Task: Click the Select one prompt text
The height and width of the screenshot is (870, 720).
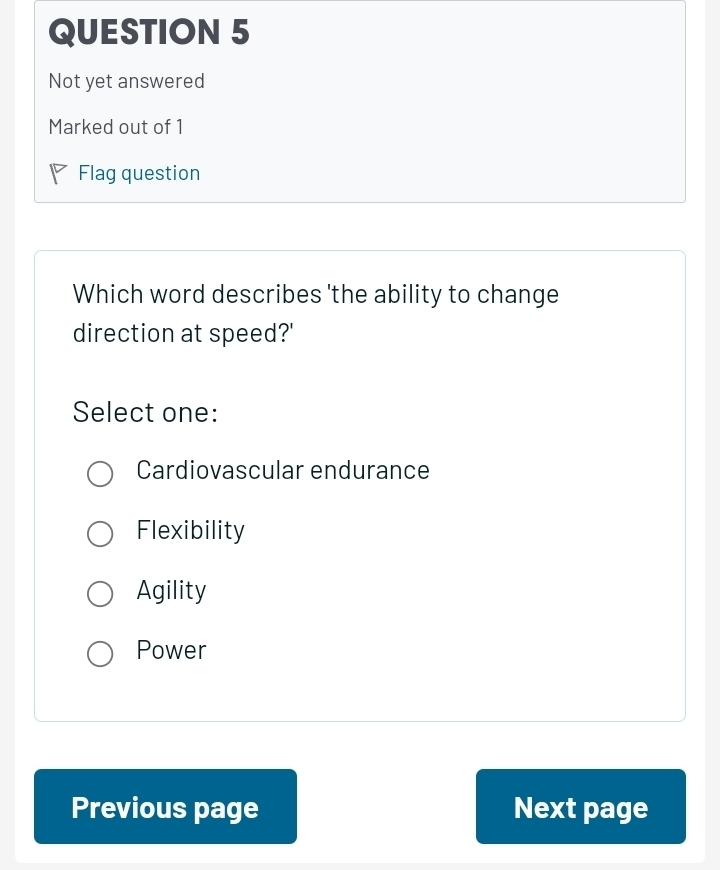Action: pos(145,411)
